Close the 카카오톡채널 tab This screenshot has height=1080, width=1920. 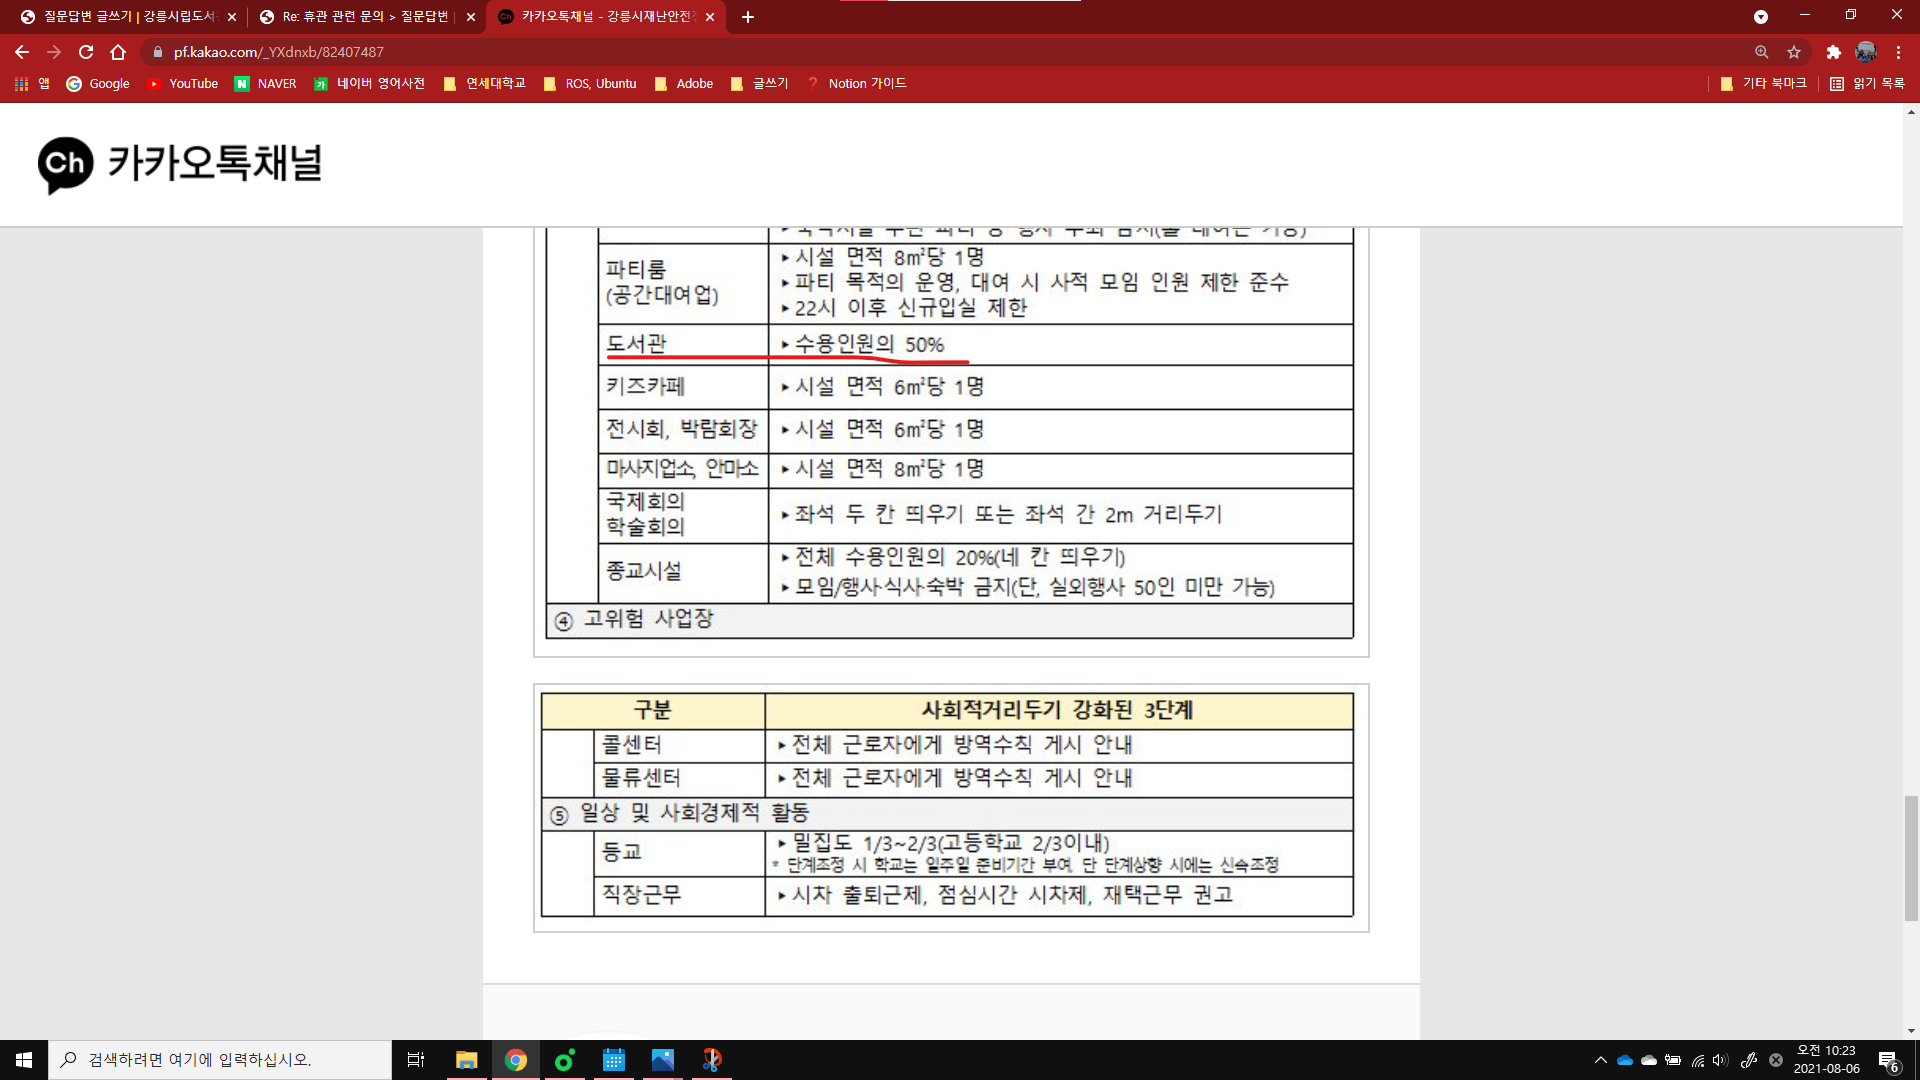[710, 17]
